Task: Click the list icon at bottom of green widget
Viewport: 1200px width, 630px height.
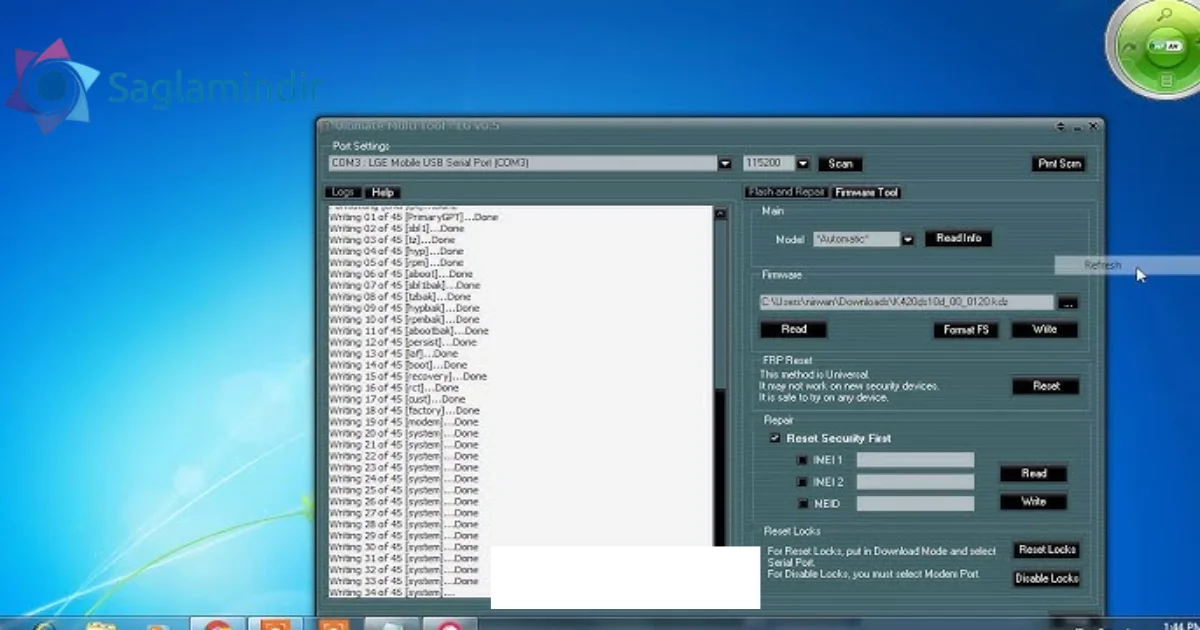Action: pos(1166,79)
